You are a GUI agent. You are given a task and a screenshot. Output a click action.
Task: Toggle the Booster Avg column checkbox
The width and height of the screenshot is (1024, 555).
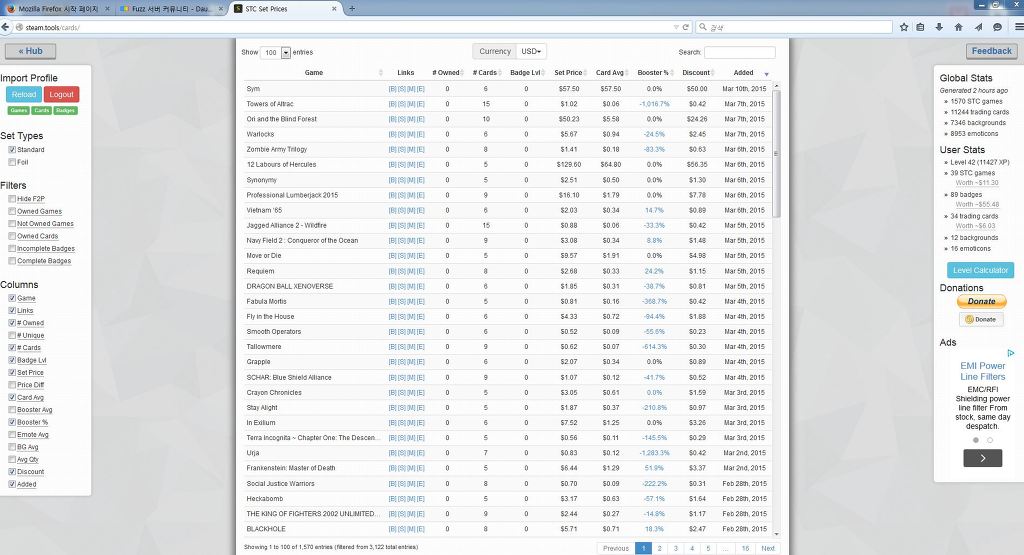pos(12,409)
